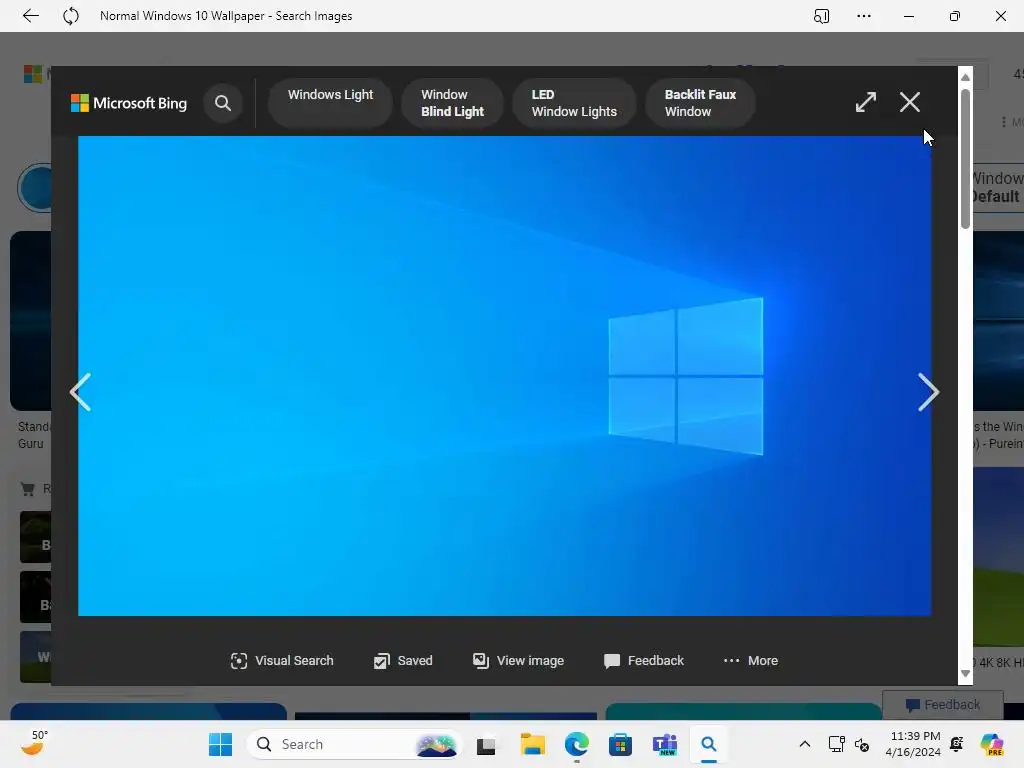
Task: Show hidden system tray icons
Action: (805, 744)
